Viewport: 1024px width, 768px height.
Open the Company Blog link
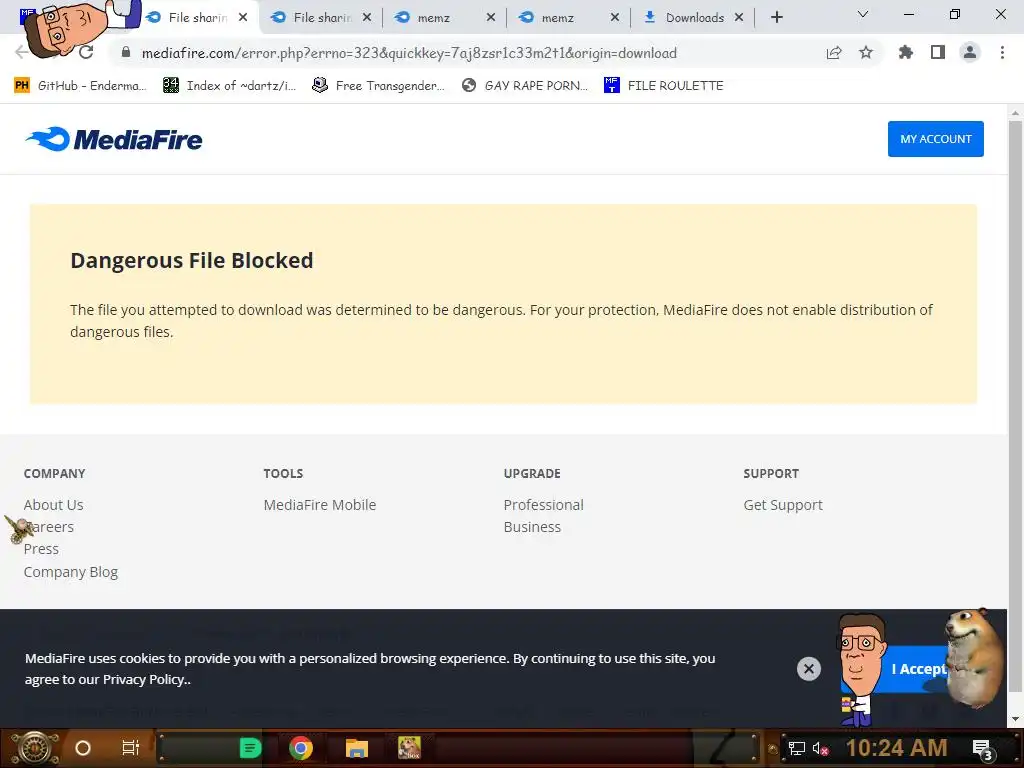pyautogui.click(x=71, y=572)
